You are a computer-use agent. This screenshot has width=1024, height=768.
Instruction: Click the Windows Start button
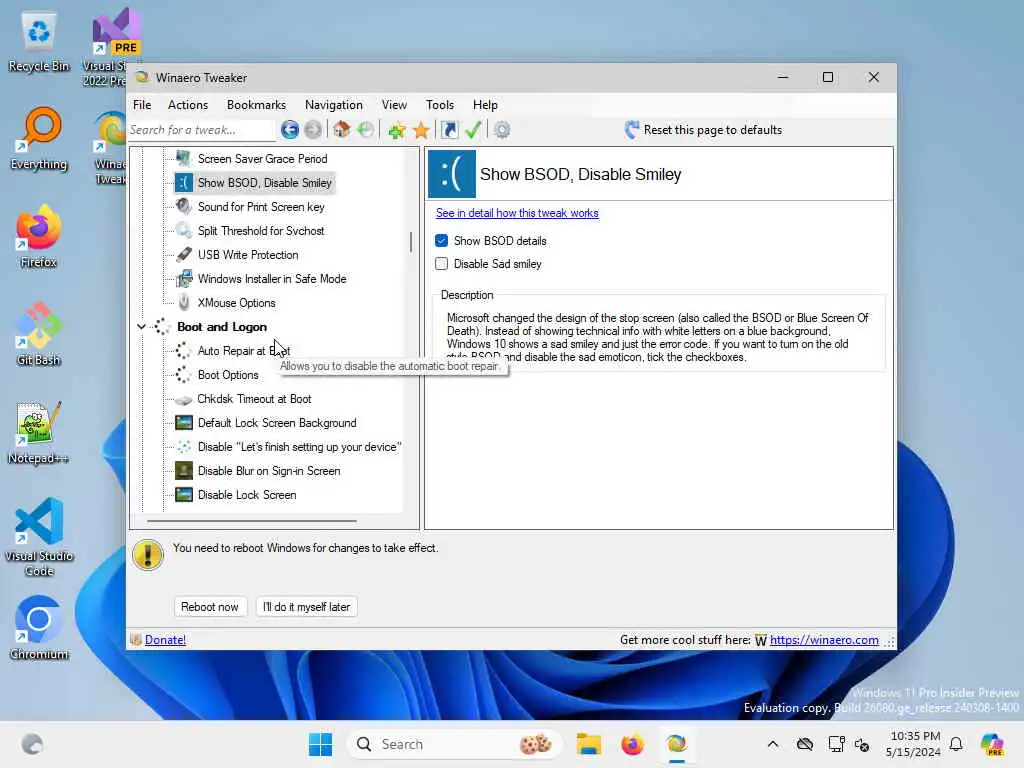[320, 744]
